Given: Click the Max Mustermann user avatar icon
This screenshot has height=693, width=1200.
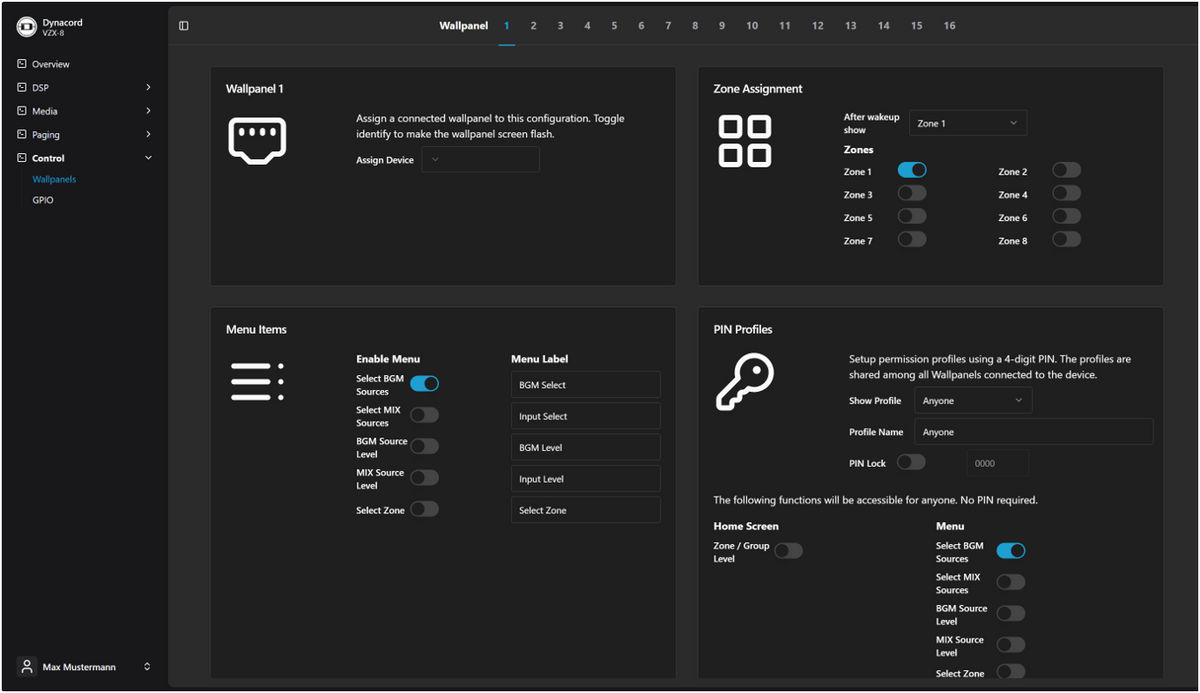Looking at the screenshot, I should pos(27,667).
